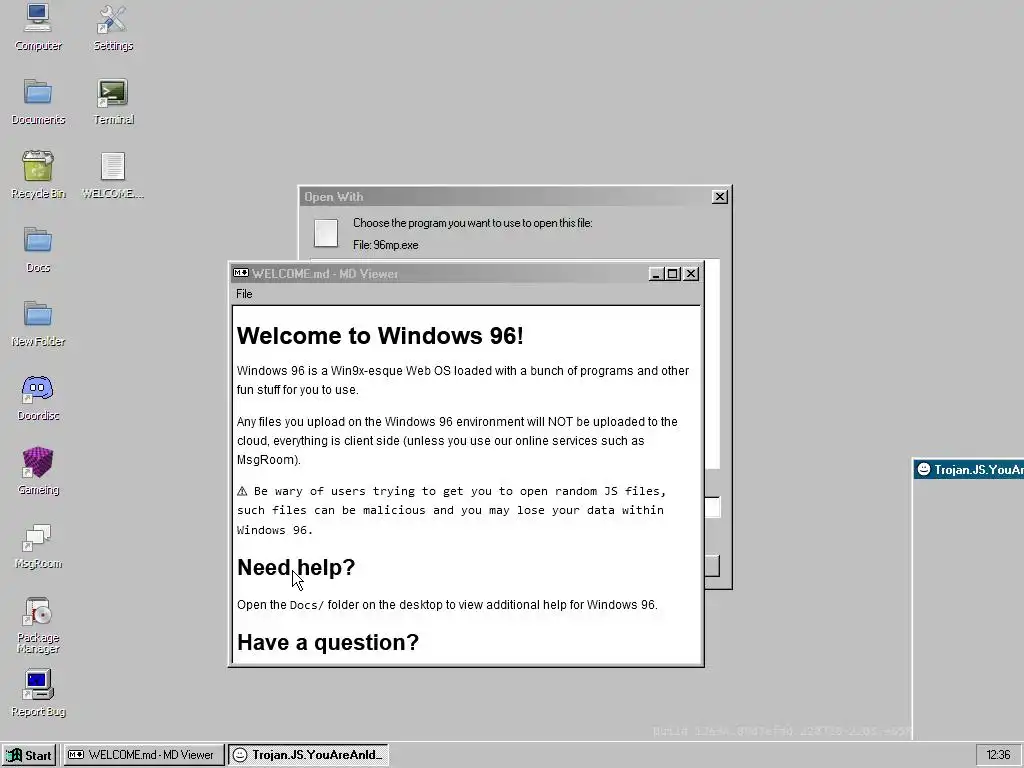Open the MsgRoom desktop icon
This screenshot has height=768, width=1024.
38,545
